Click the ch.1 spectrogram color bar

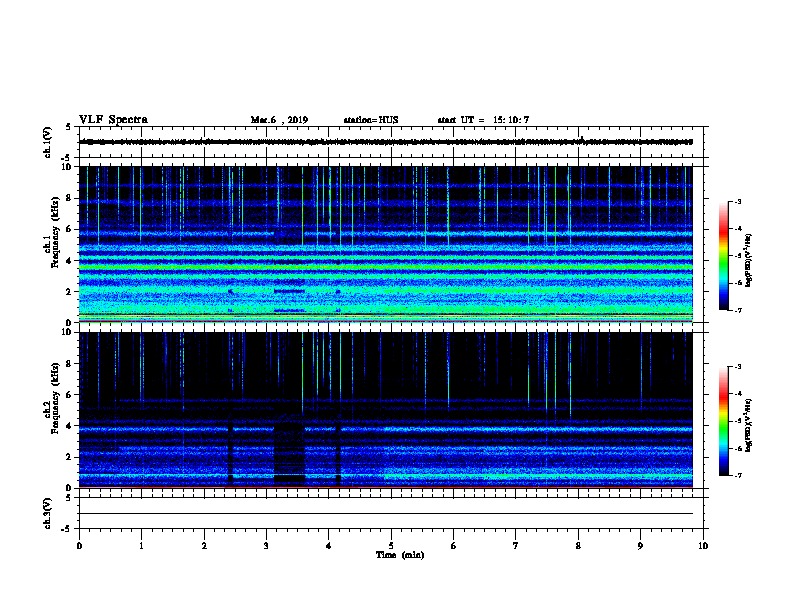(x=724, y=256)
